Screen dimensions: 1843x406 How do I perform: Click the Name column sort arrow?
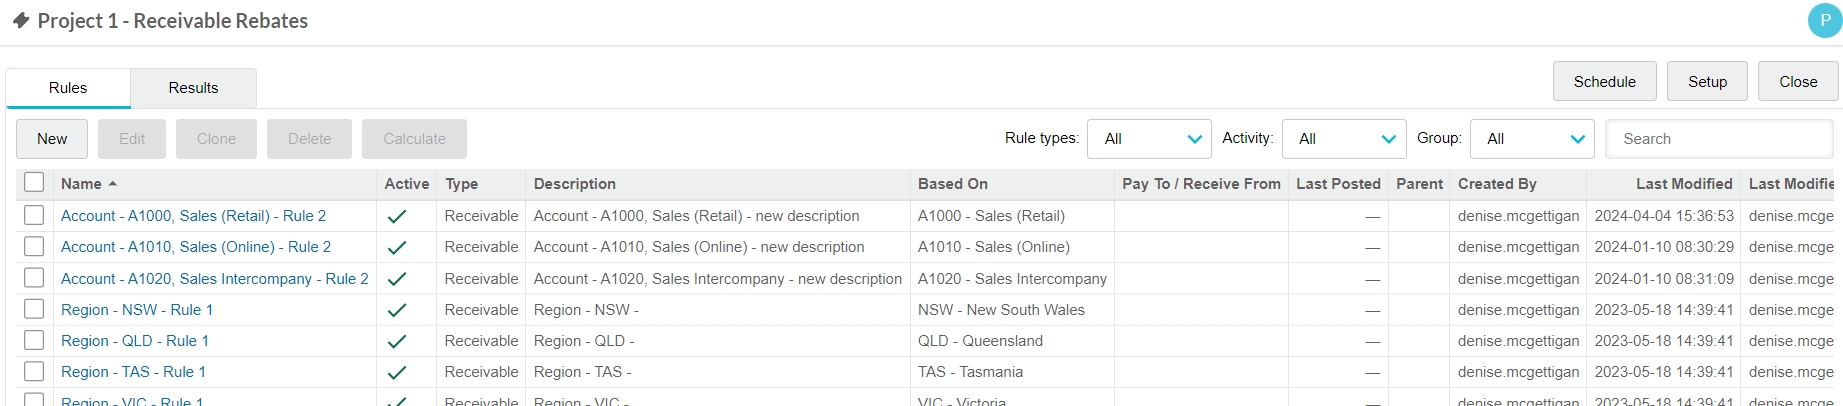pos(113,184)
